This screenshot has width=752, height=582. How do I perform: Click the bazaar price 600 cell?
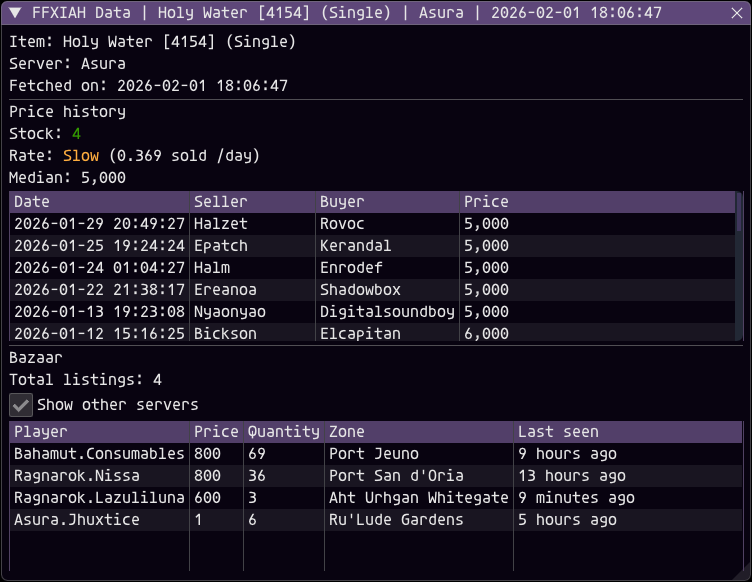207,498
